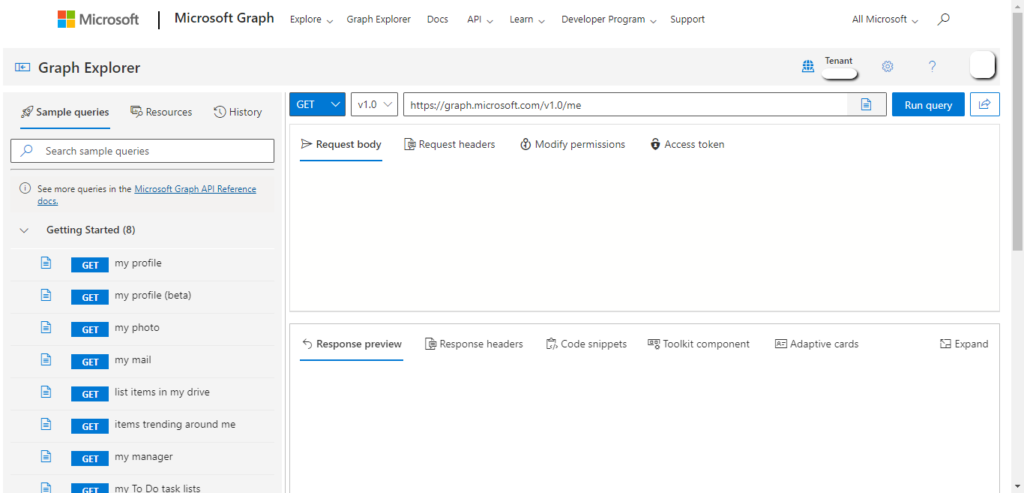Expand the Developer Program menu
Screen dimensions: 1024x493
click(608, 20)
